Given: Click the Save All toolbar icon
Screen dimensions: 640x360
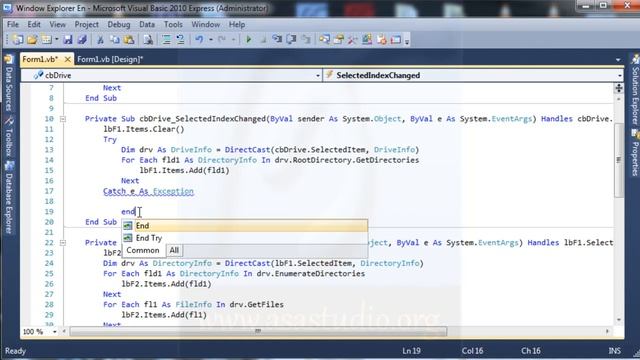Looking at the screenshot, I should point(82,40).
